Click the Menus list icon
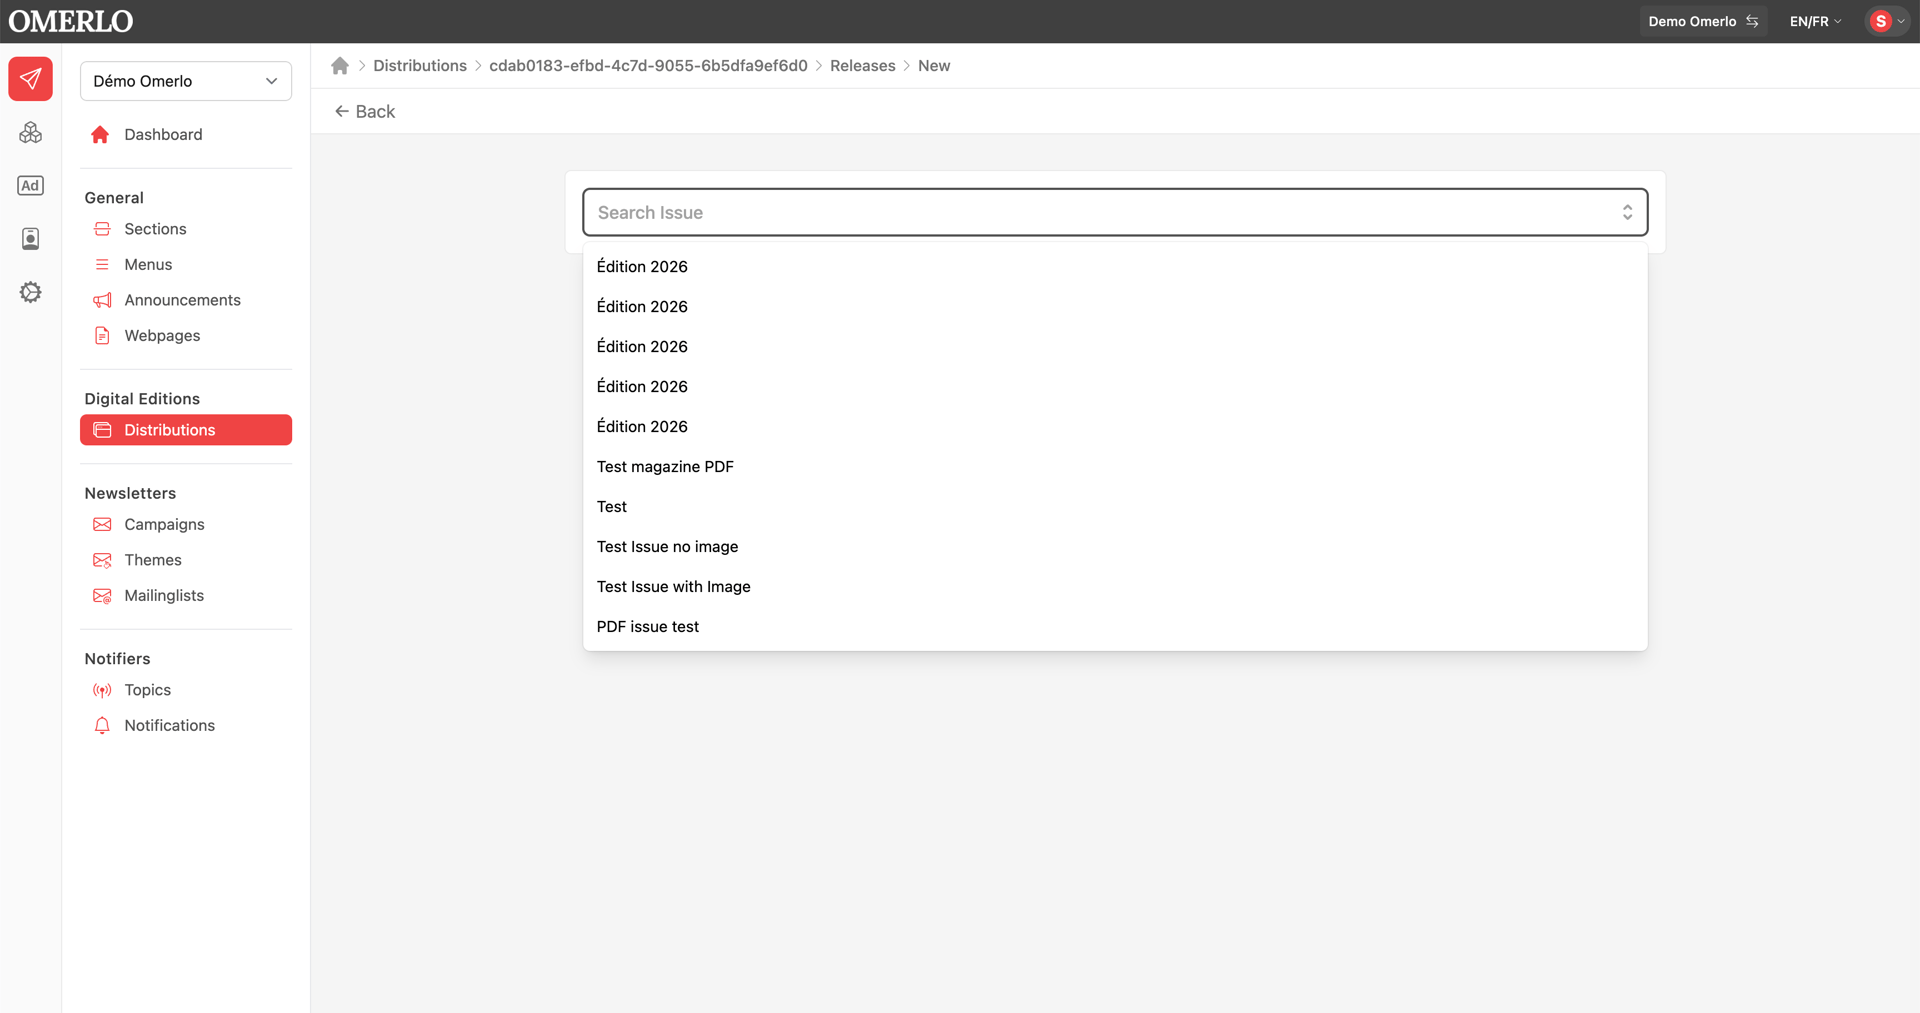1920x1013 pixels. [x=102, y=265]
